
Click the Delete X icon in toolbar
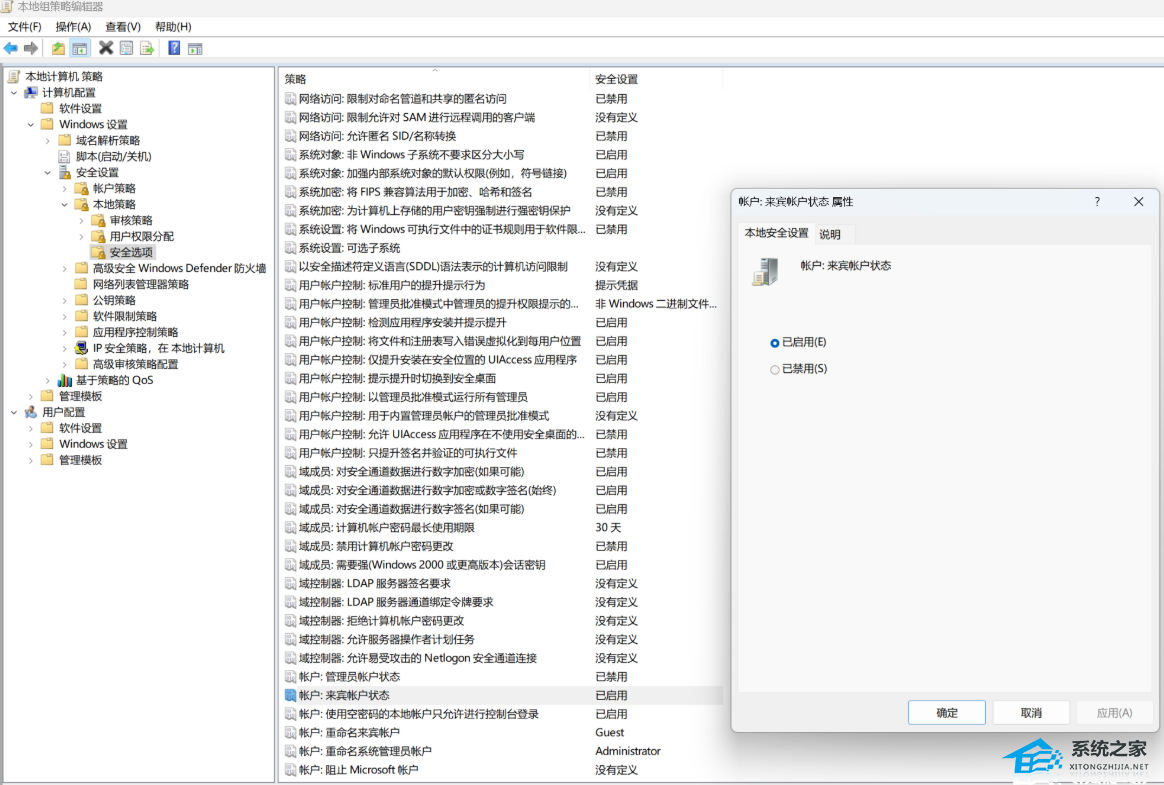[105, 48]
